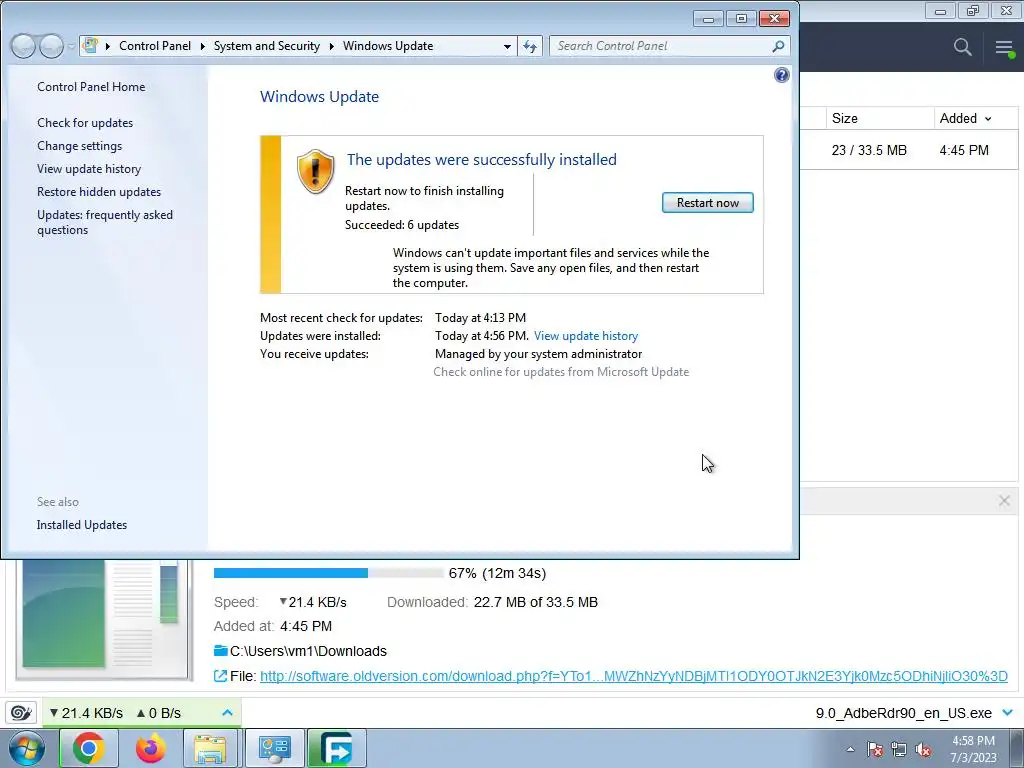Open the recent pages dropdown arrow
This screenshot has width=1024, height=768.
tap(71, 46)
